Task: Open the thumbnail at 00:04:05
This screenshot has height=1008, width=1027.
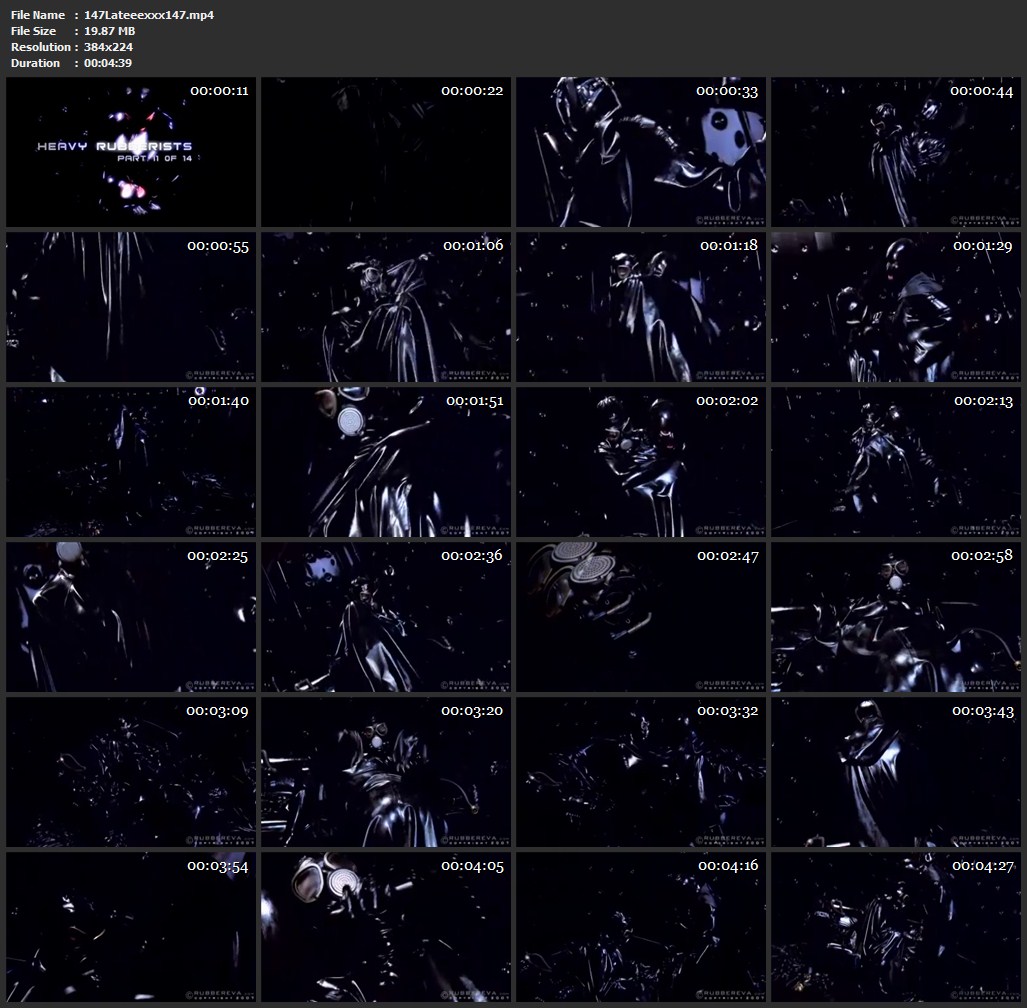Action: coord(386,927)
